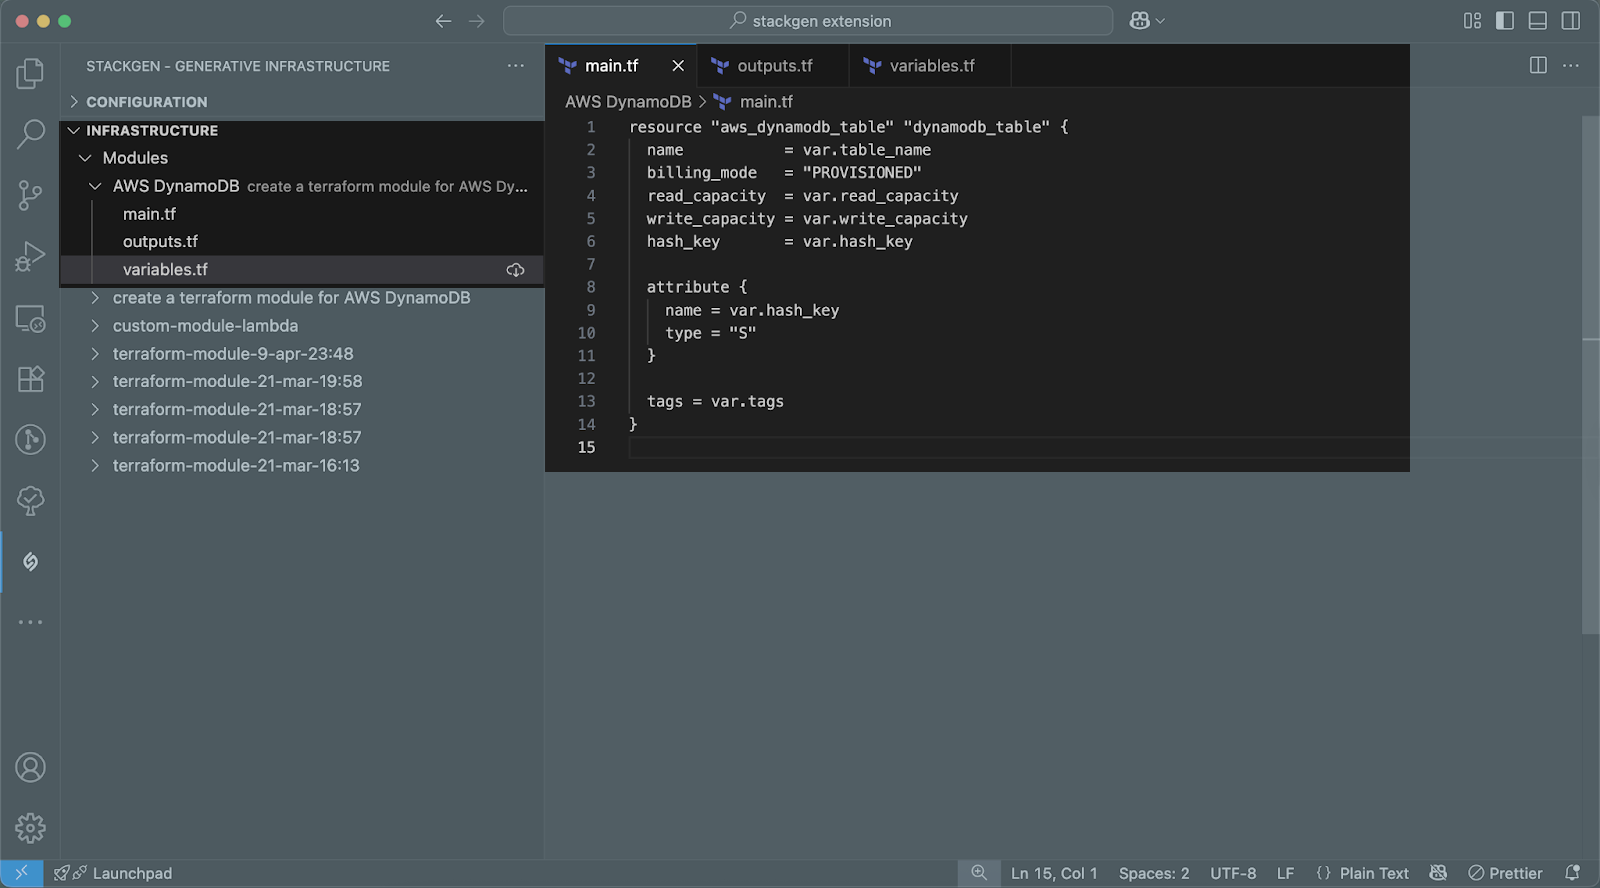This screenshot has height=888, width=1600.
Task: Toggle bottom panel visibility
Action: coord(1538,21)
